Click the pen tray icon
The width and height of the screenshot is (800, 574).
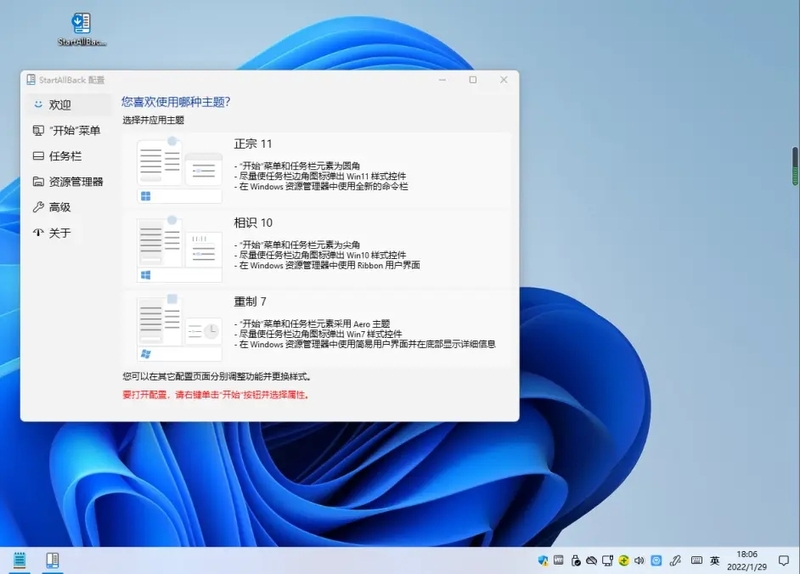tap(675, 560)
